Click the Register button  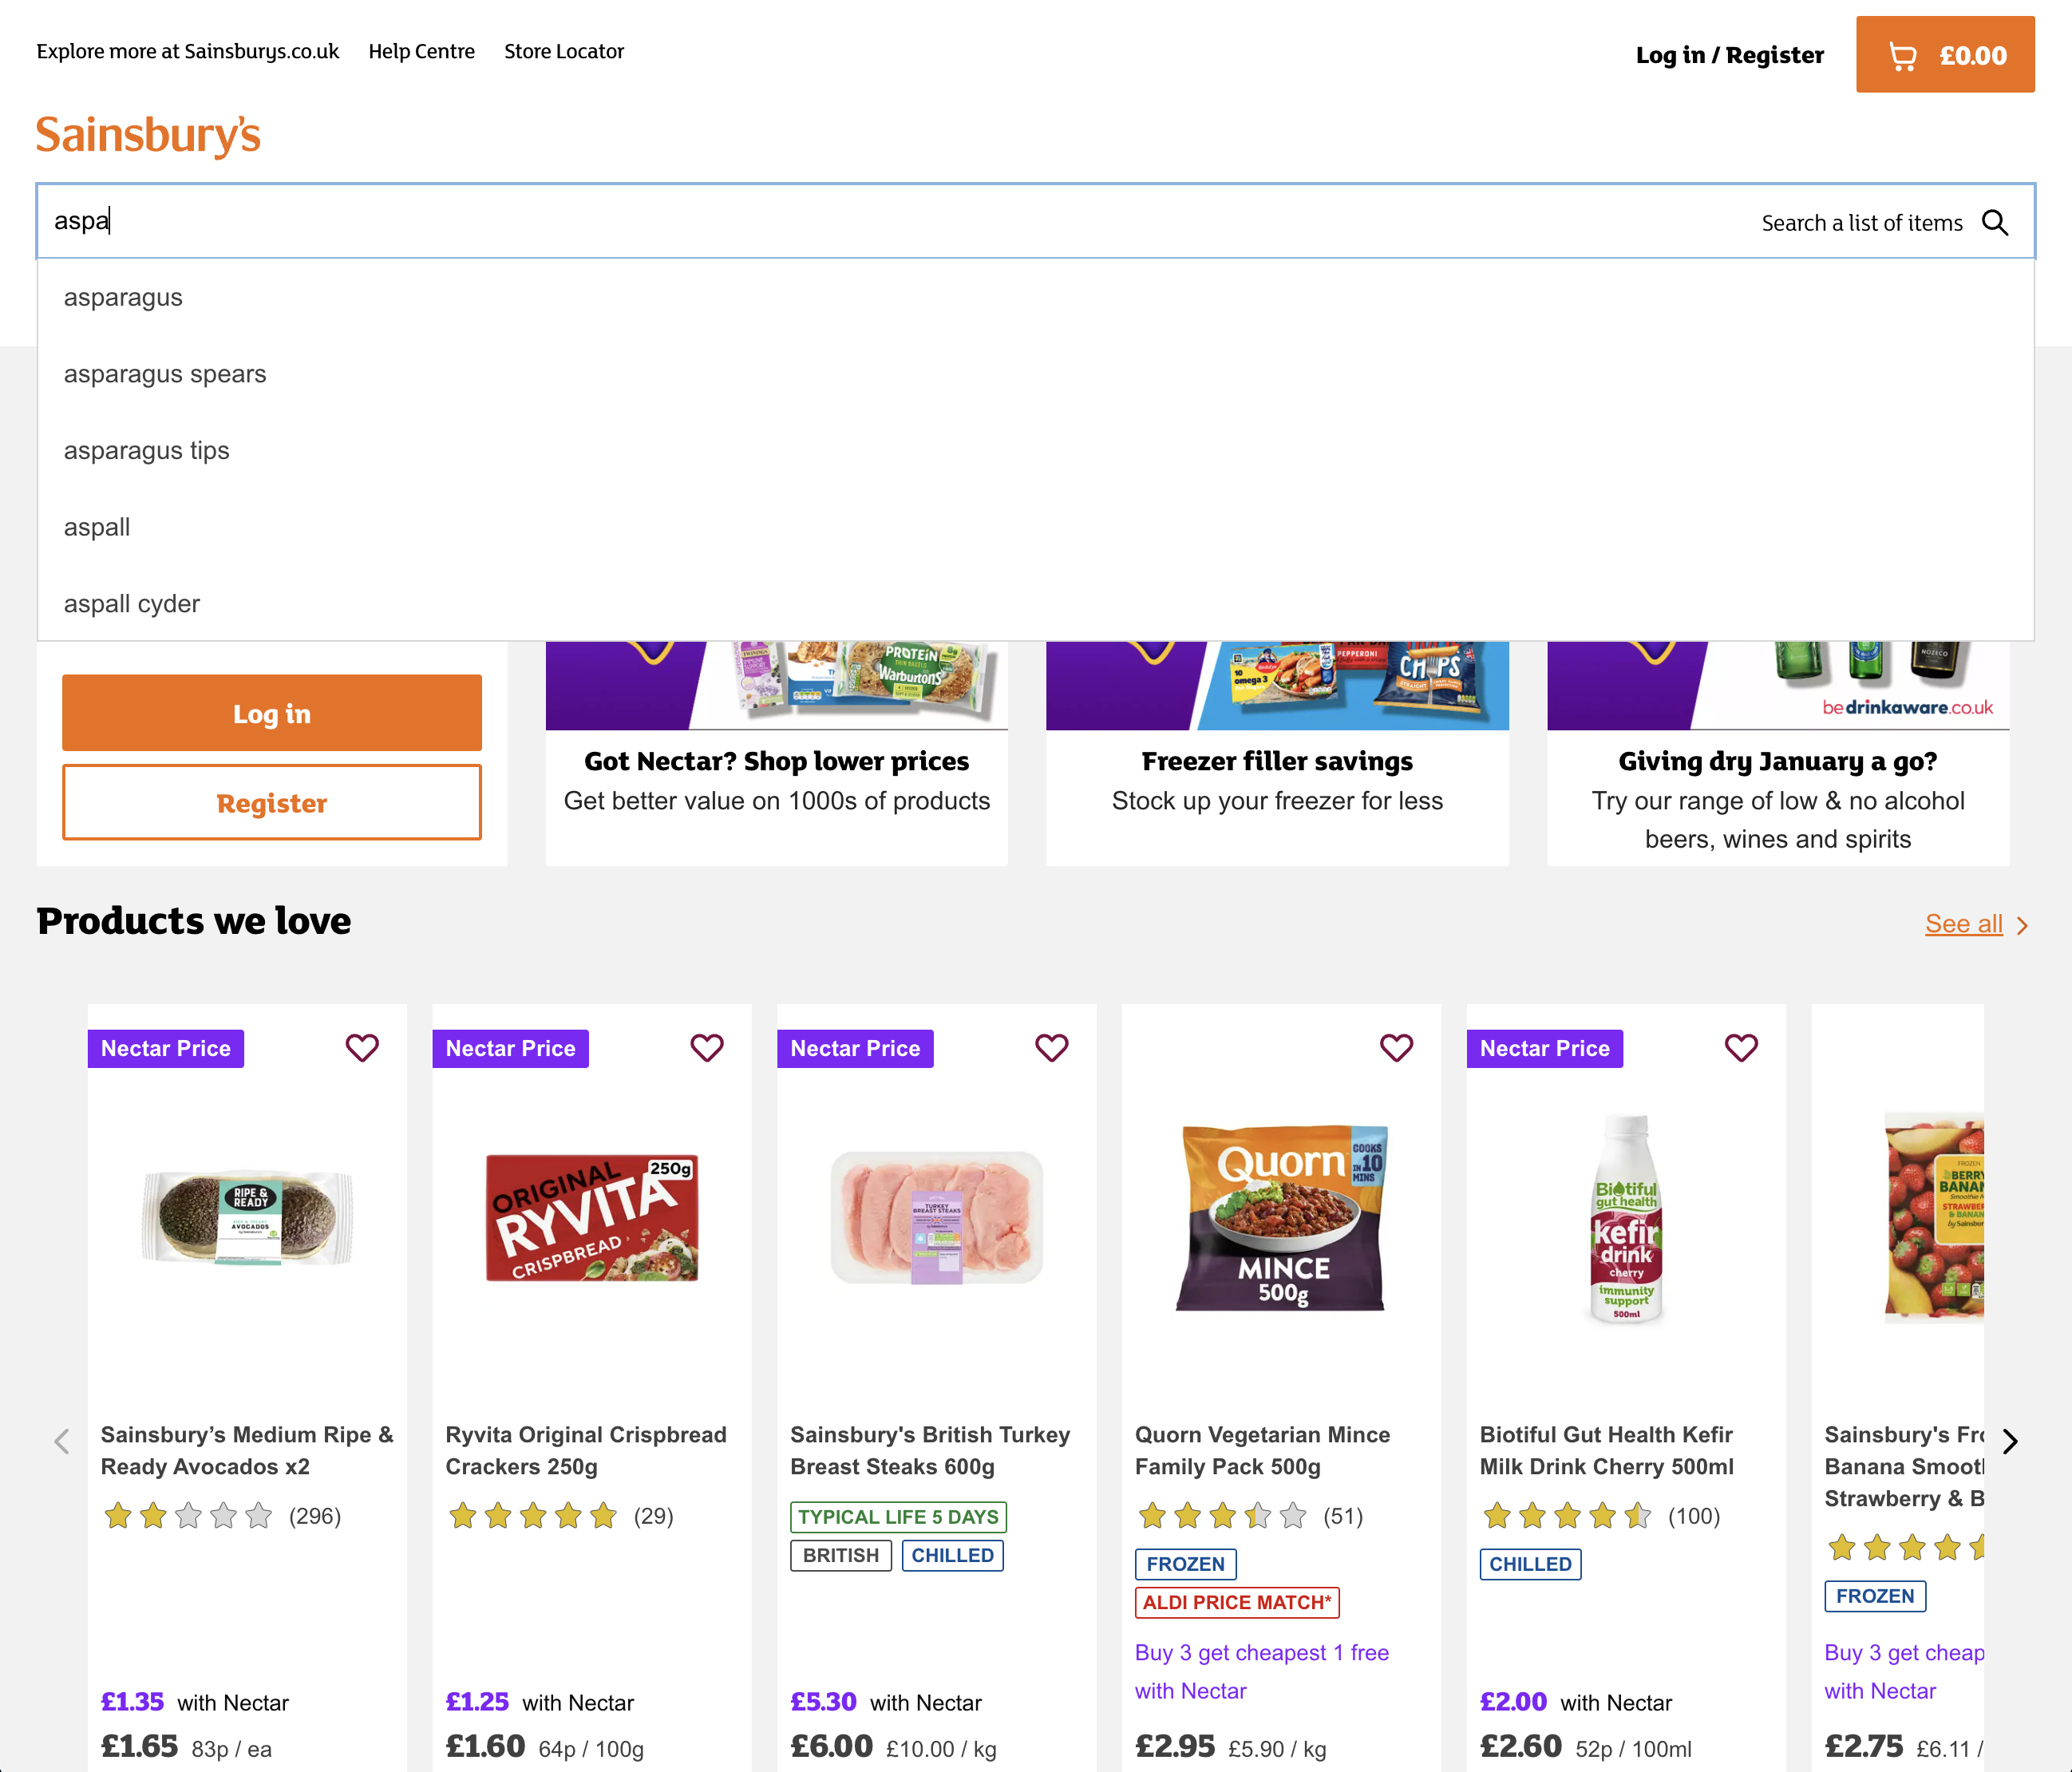(271, 802)
